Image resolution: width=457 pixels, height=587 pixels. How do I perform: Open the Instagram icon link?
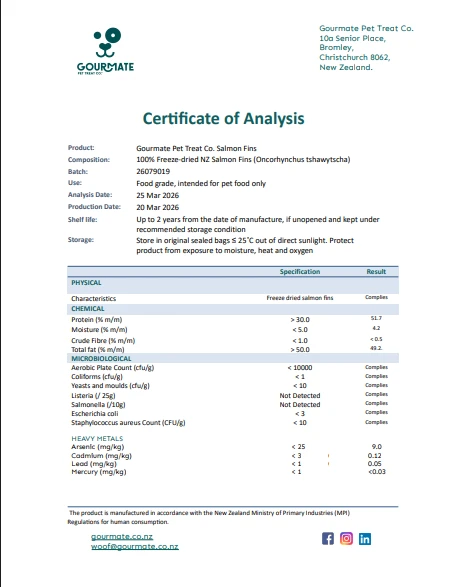click(x=346, y=539)
